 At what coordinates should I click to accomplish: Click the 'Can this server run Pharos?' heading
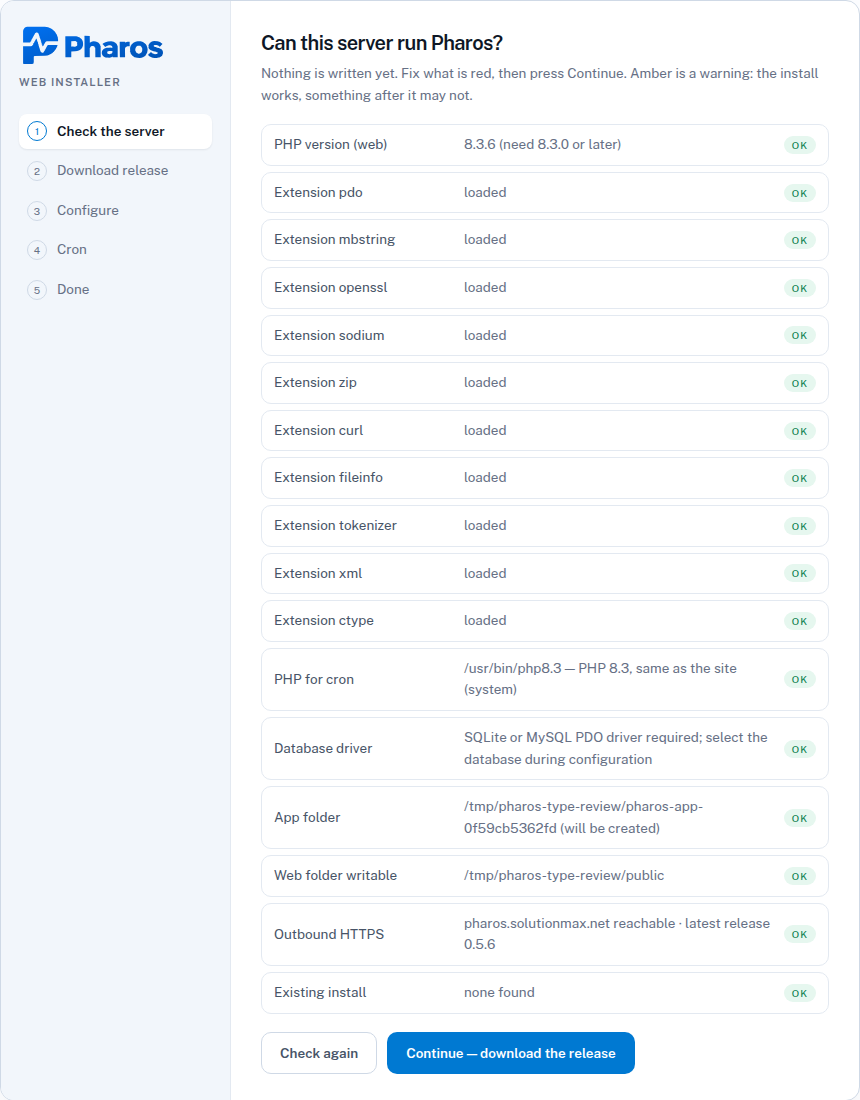382,43
